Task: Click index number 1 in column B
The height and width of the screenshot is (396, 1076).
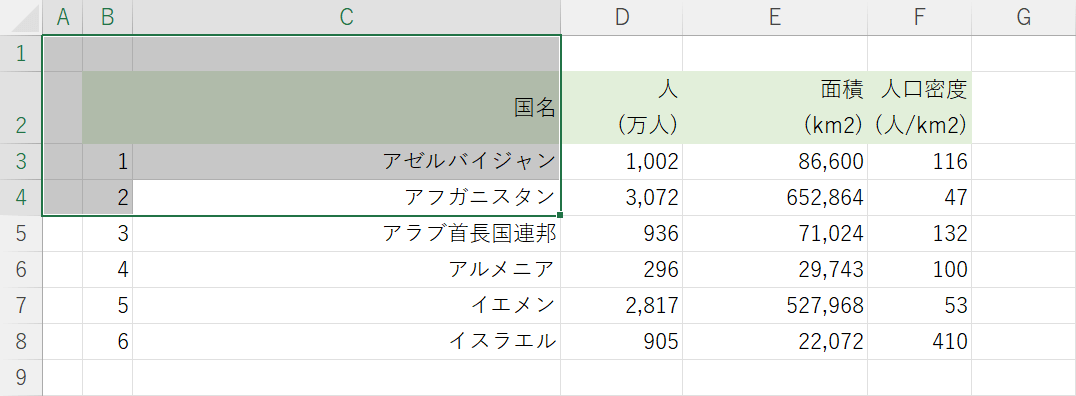Action: click(107, 161)
